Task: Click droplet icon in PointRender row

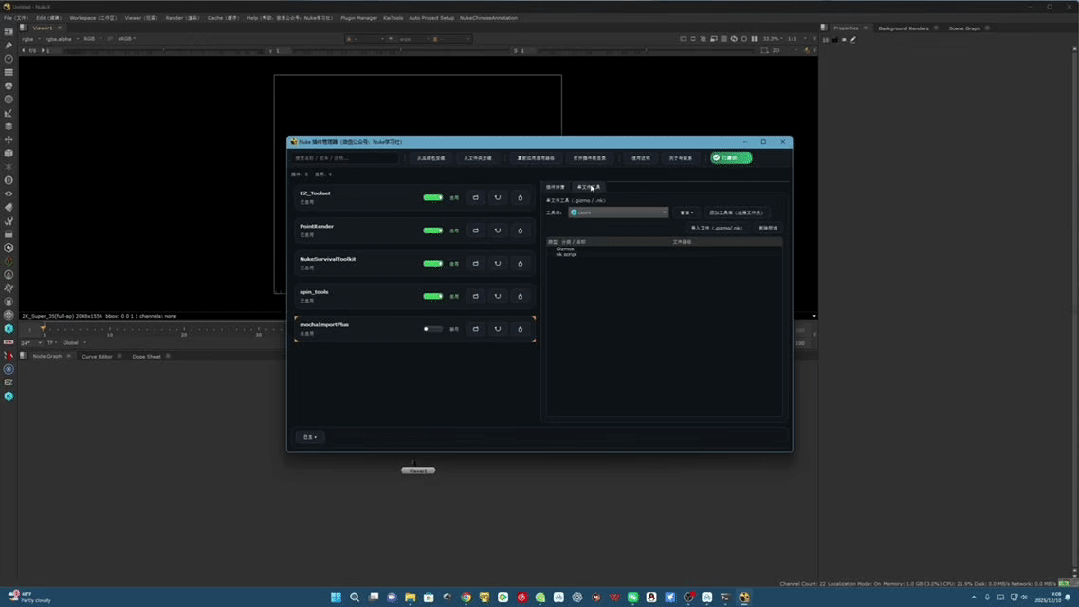Action: coord(520,231)
